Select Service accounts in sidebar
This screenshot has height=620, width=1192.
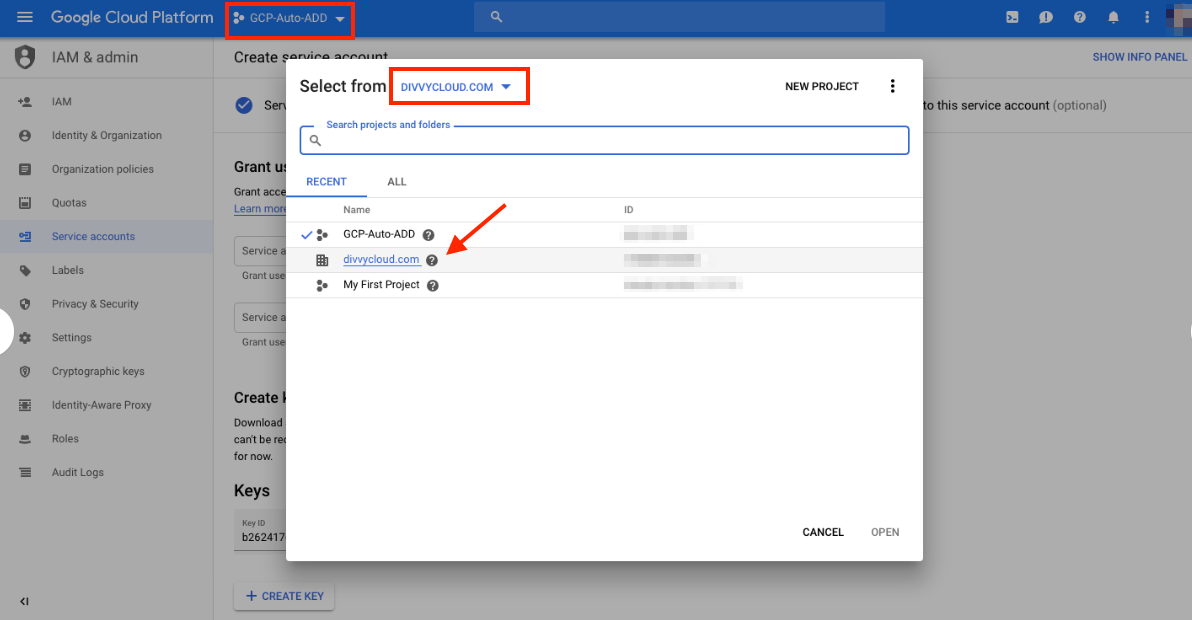tap(106, 236)
